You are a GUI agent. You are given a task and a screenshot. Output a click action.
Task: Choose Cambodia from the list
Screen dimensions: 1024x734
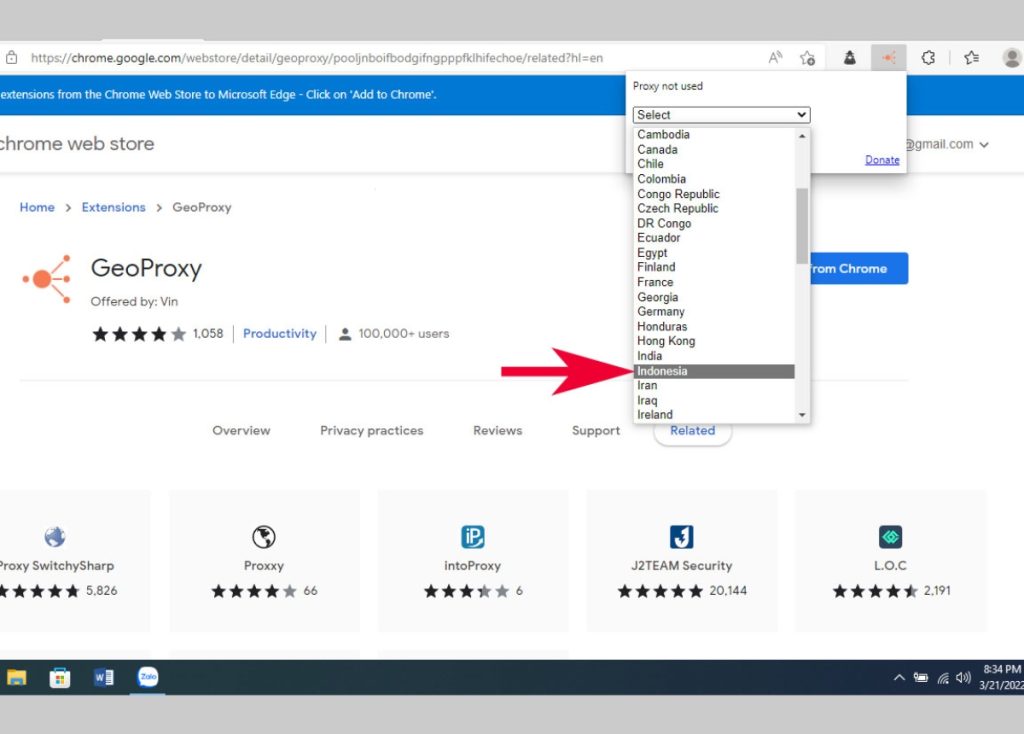pyautogui.click(x=714, y=135)
